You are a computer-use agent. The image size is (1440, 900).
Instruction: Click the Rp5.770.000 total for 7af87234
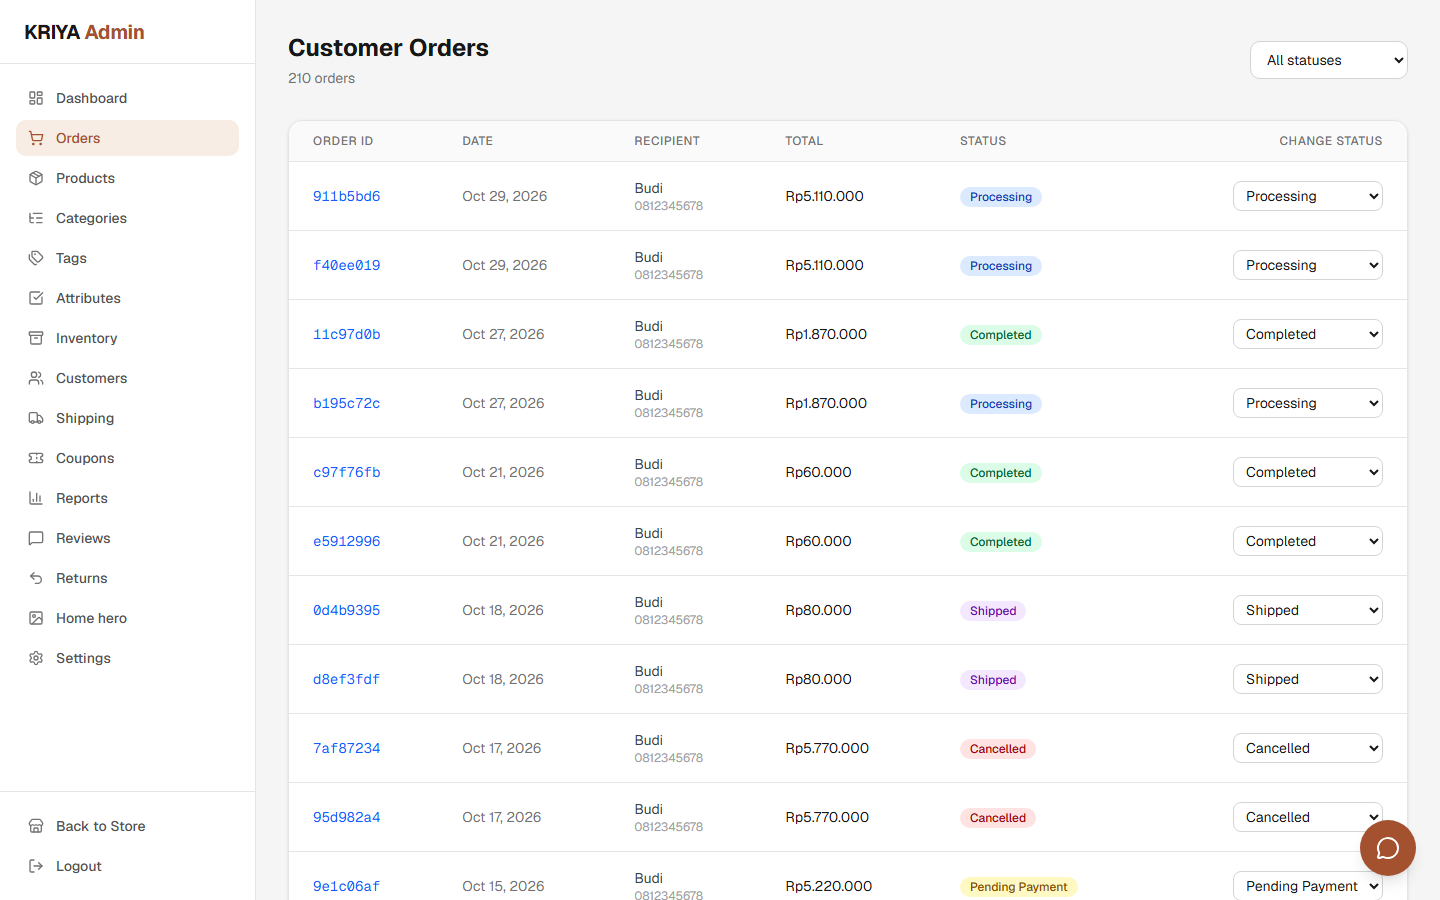coord(827,748)
